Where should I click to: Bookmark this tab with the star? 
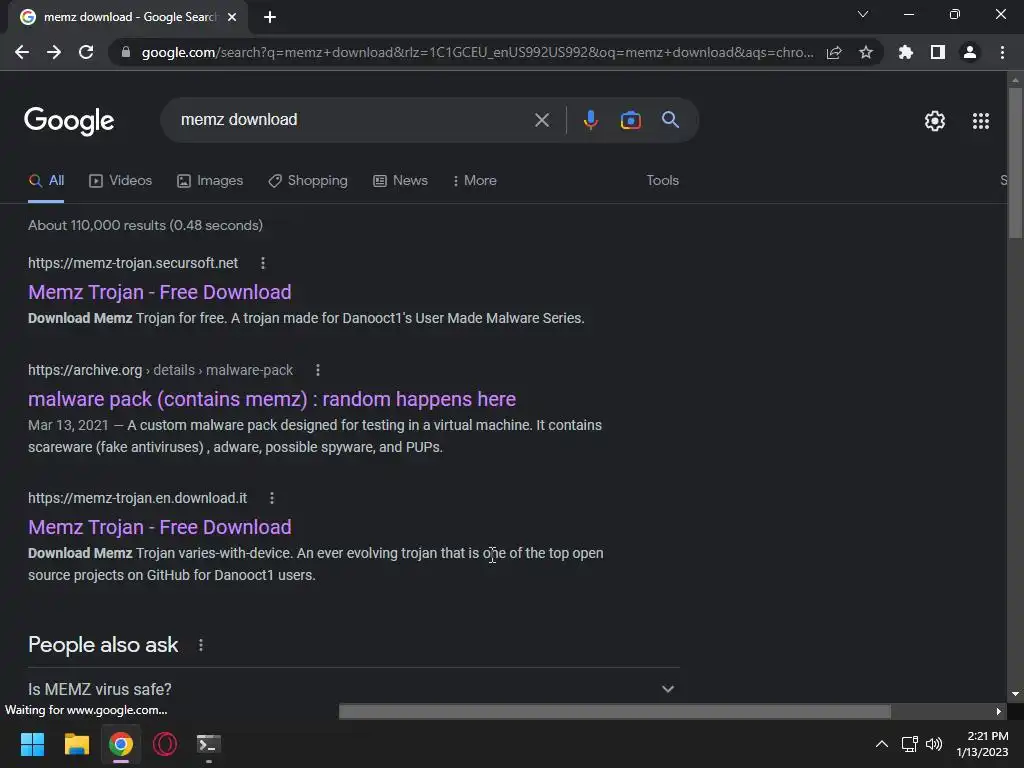pyautogui.click(x=866, y=52)
